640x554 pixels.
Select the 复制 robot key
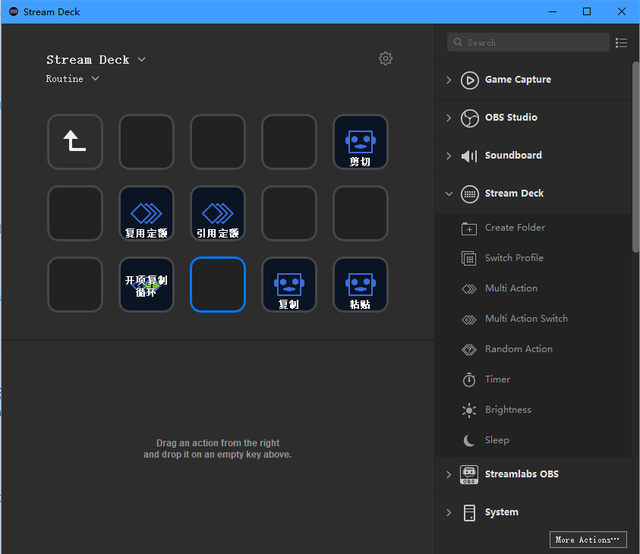click(289, 285)
